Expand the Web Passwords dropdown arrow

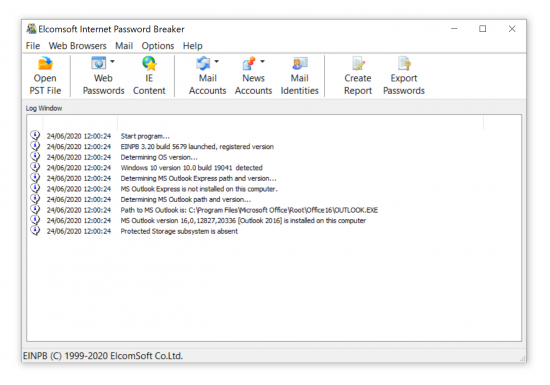pos(112,61)
